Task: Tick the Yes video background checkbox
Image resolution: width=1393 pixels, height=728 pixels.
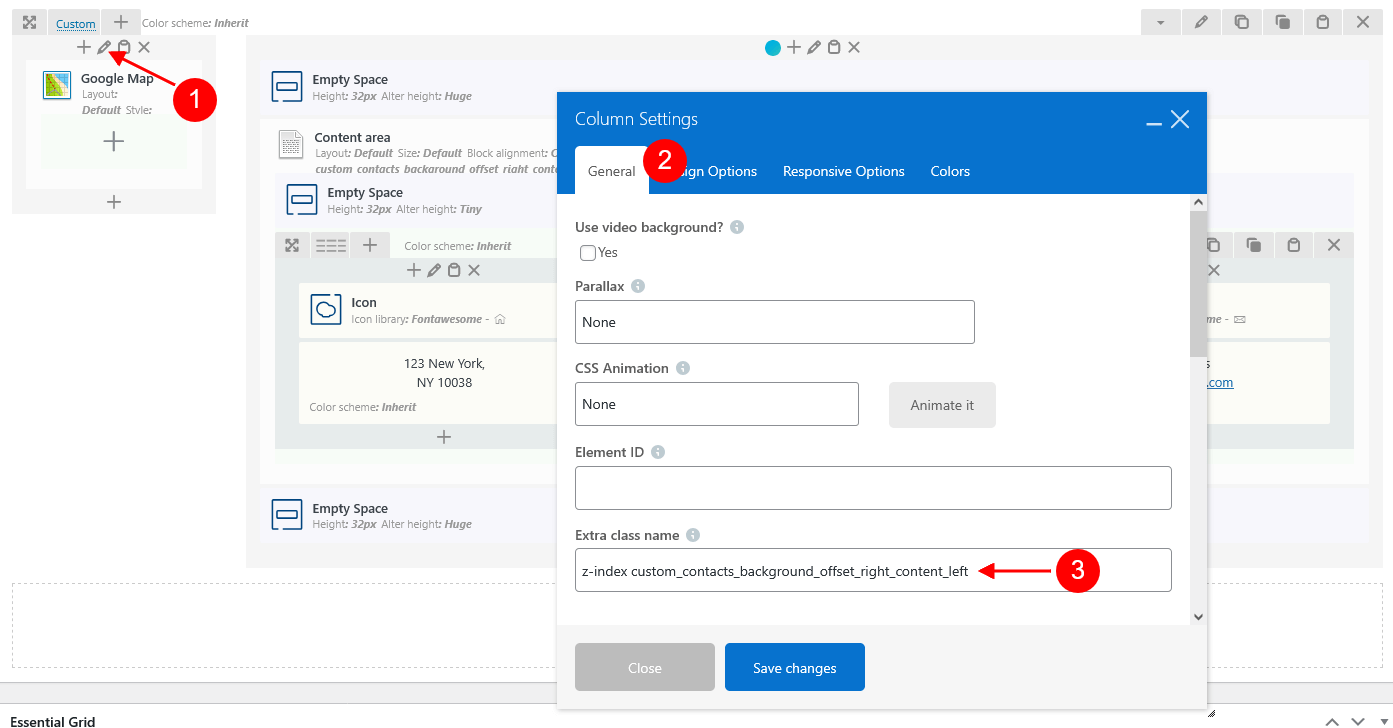Action: [588, 253]
